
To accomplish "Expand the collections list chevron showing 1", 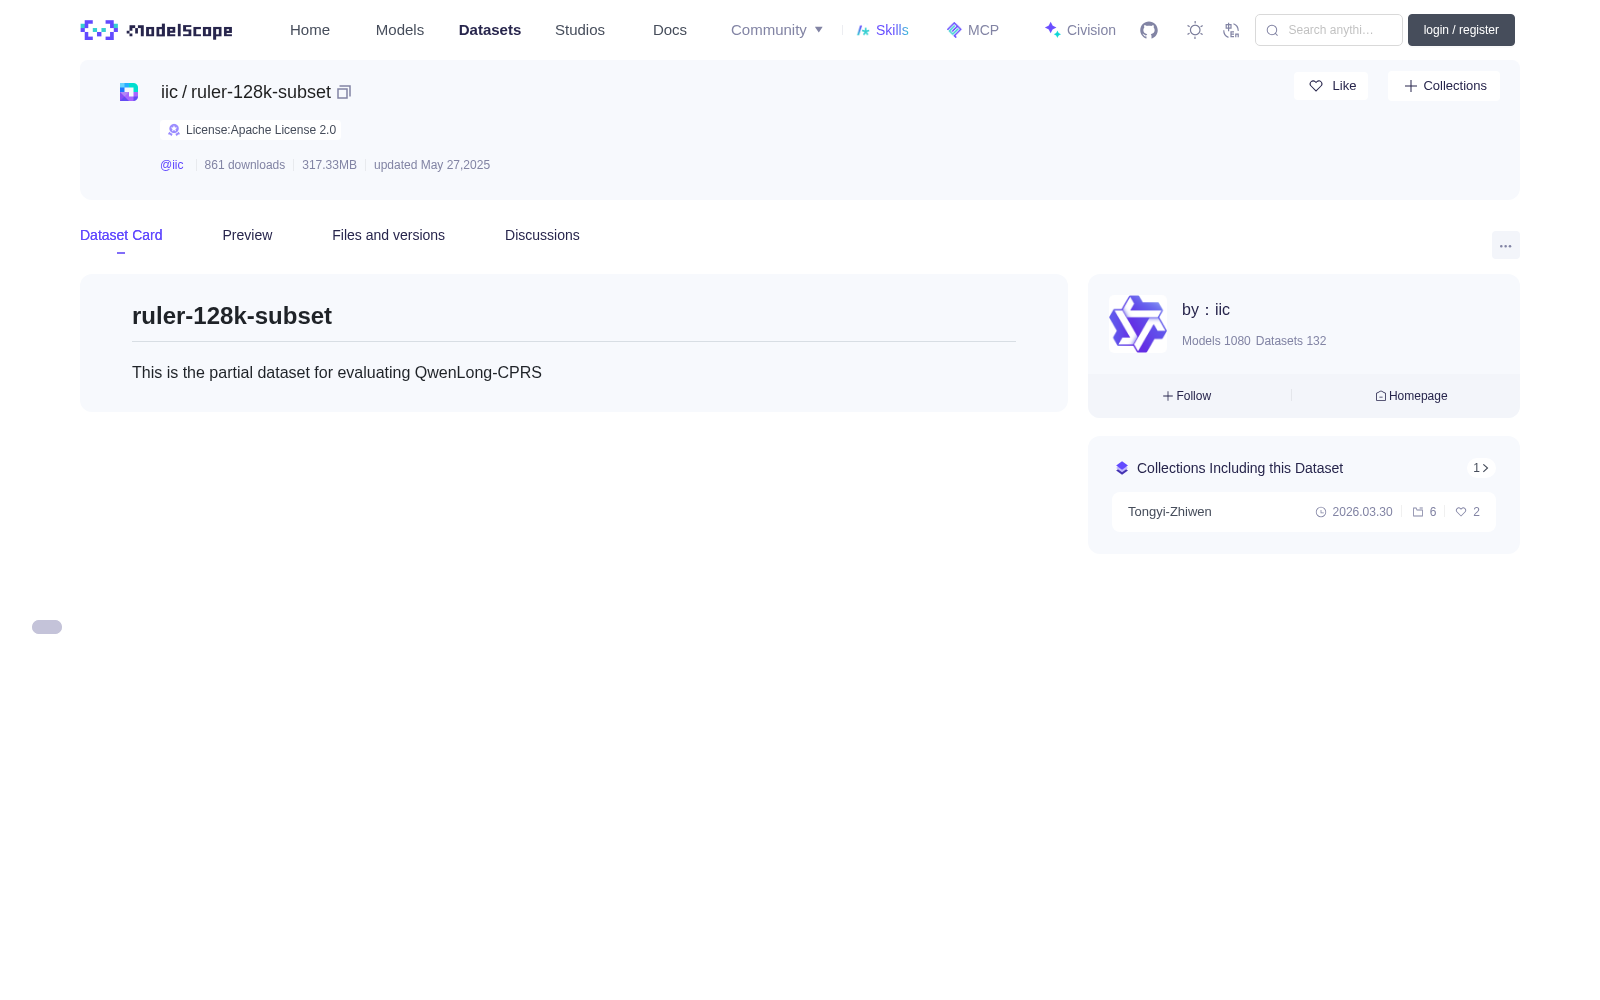I will (1481, 468).
